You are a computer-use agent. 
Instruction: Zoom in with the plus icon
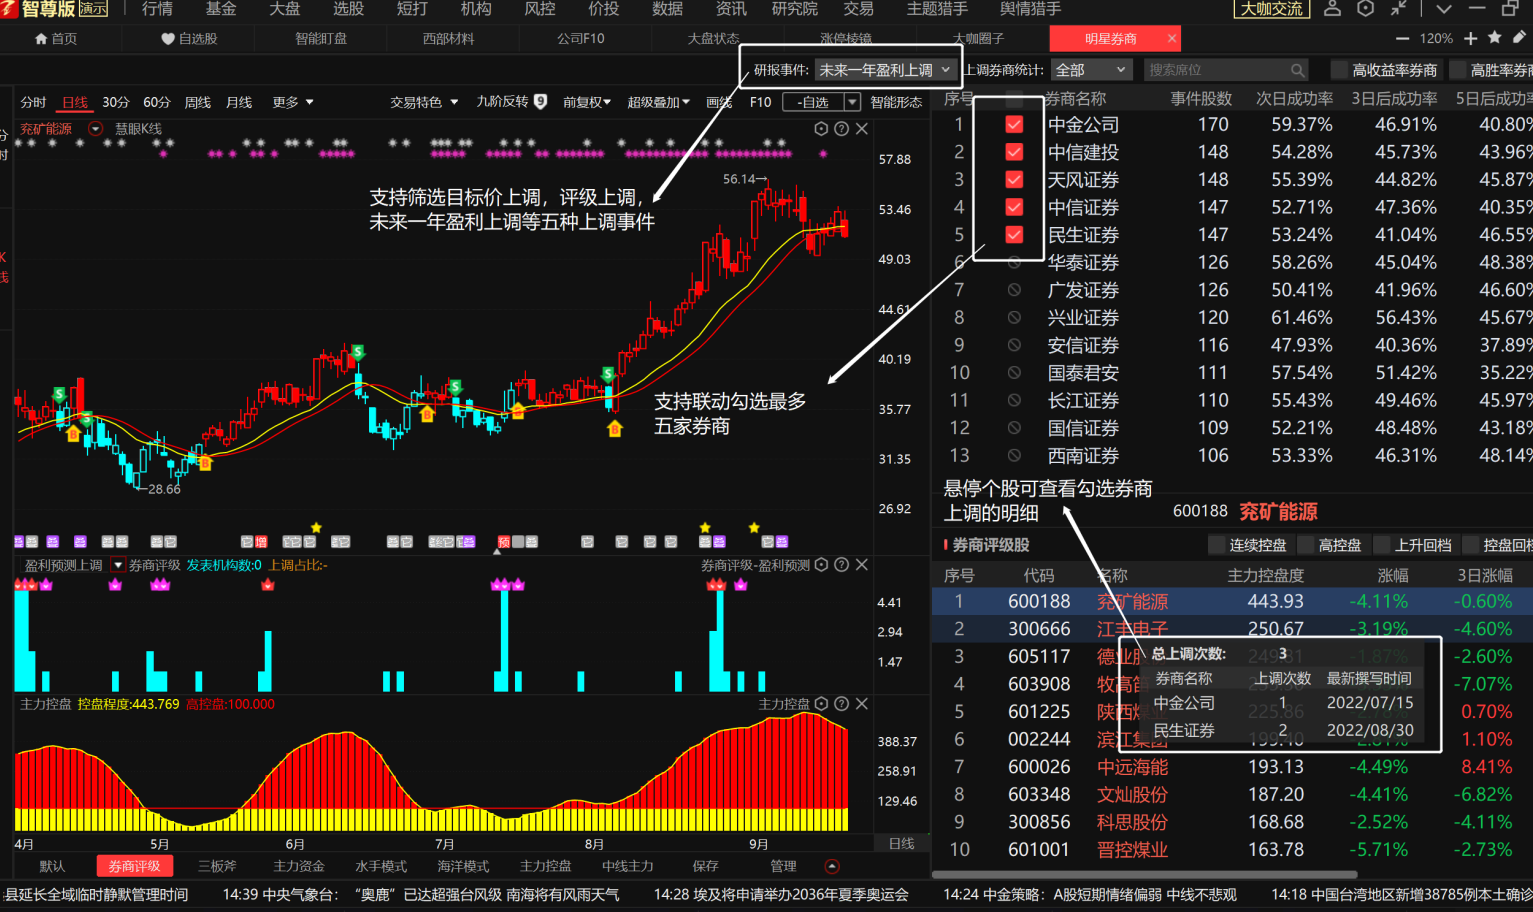1470,38
